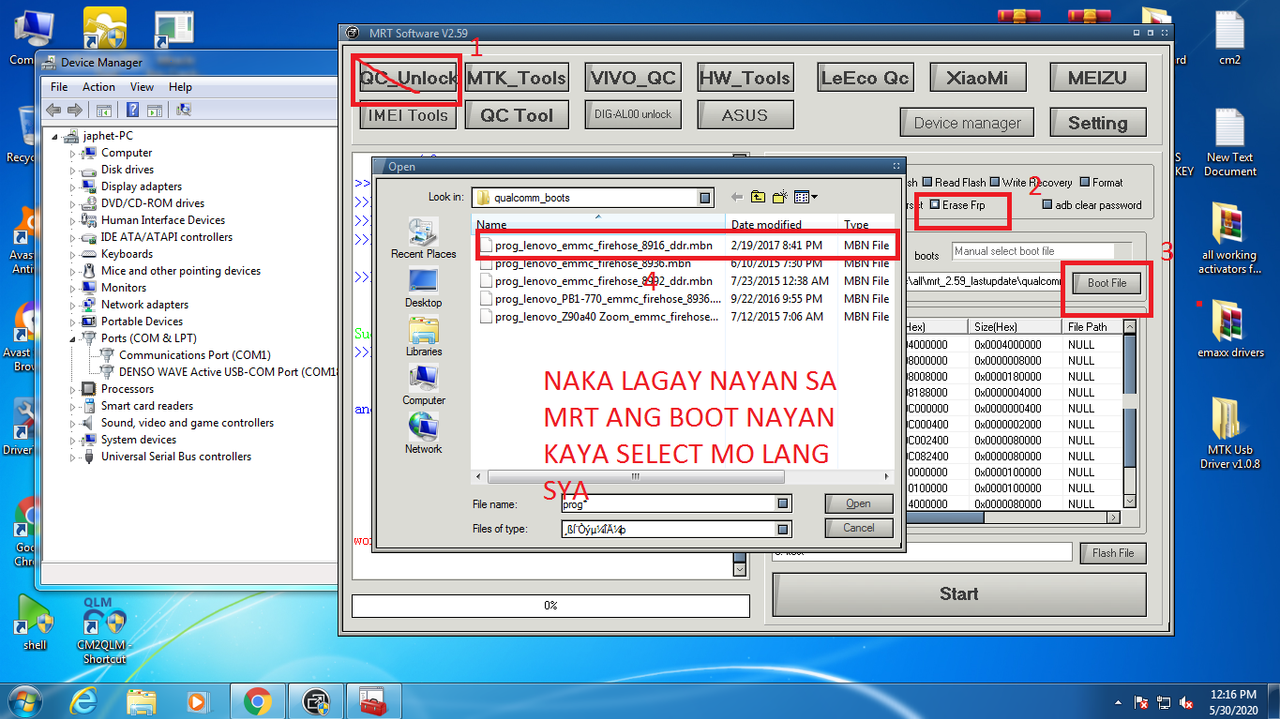Open Google Chrome from the taskbar
The width and height of the screenshot is (1280, 719).
click(257, 700)
